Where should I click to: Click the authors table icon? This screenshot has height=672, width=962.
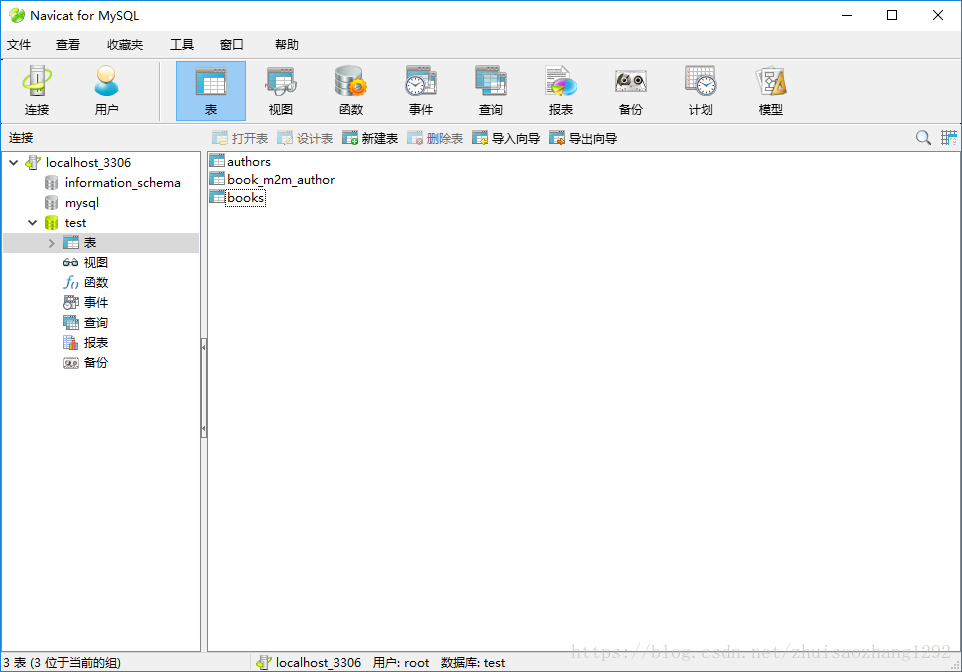tap(217, 161)
